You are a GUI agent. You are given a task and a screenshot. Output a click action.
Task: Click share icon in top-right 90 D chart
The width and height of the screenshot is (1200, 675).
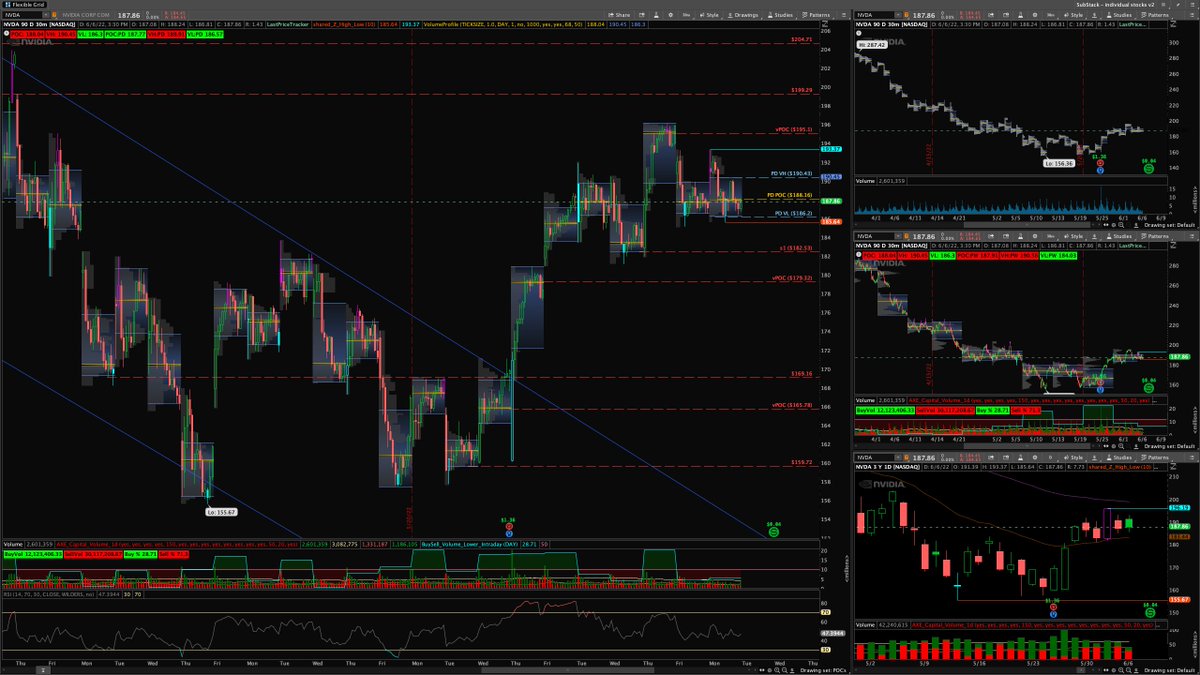991,15
